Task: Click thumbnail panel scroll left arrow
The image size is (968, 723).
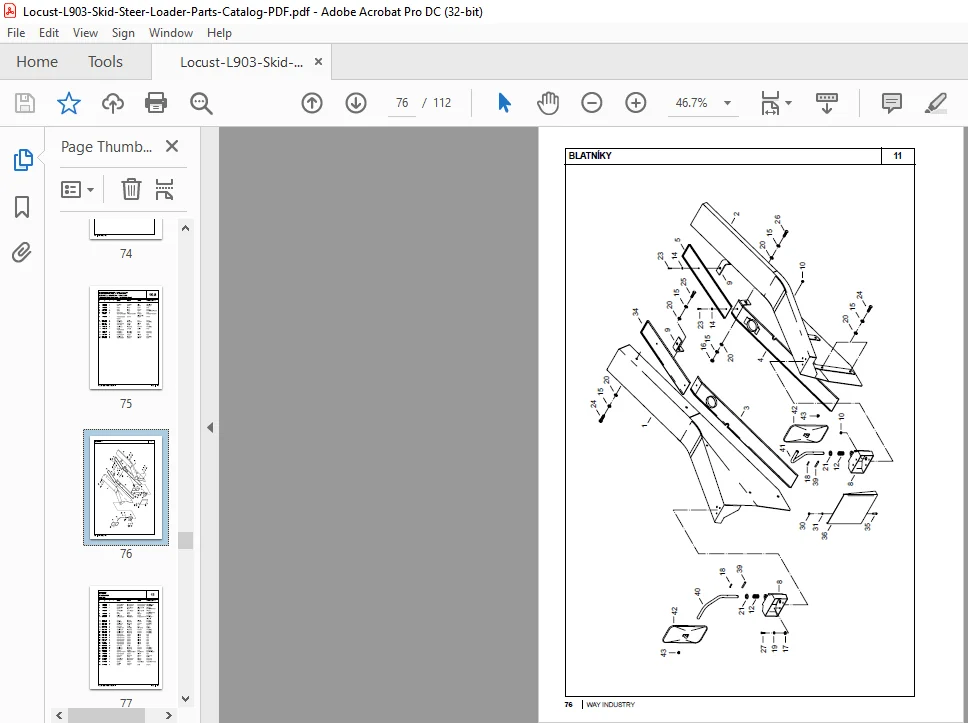Action: pyautogui.click(x=59, y=715)
